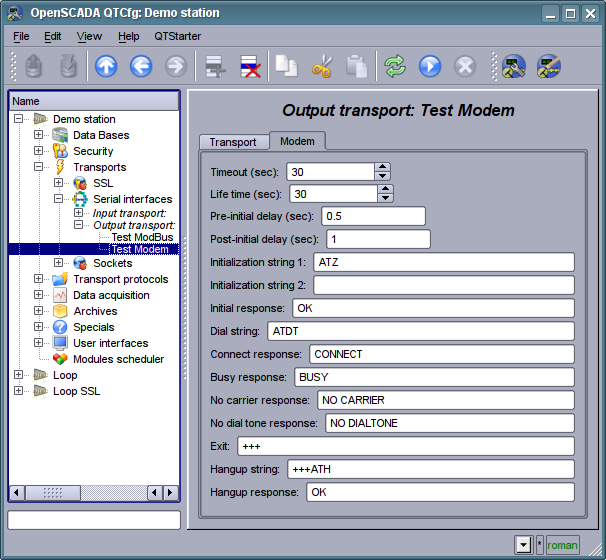Click the Load from database toolbar icon
Screen dimensions: 606x560
(x=34, y=66)
